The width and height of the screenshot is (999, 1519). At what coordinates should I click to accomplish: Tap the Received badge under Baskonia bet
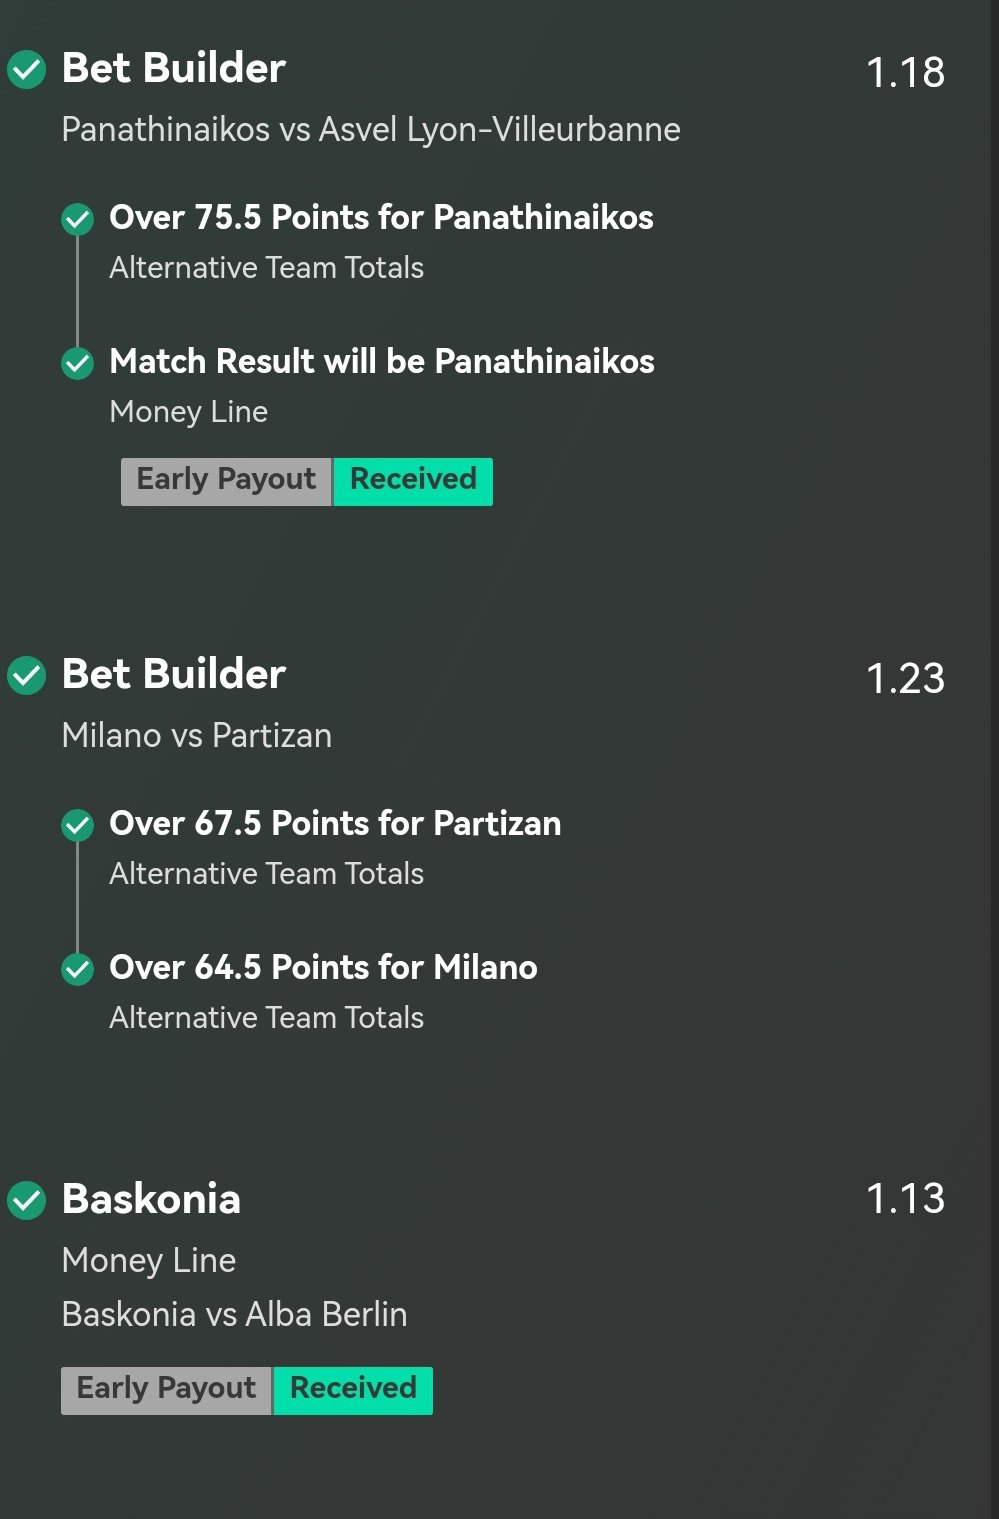coord(353,1390)
